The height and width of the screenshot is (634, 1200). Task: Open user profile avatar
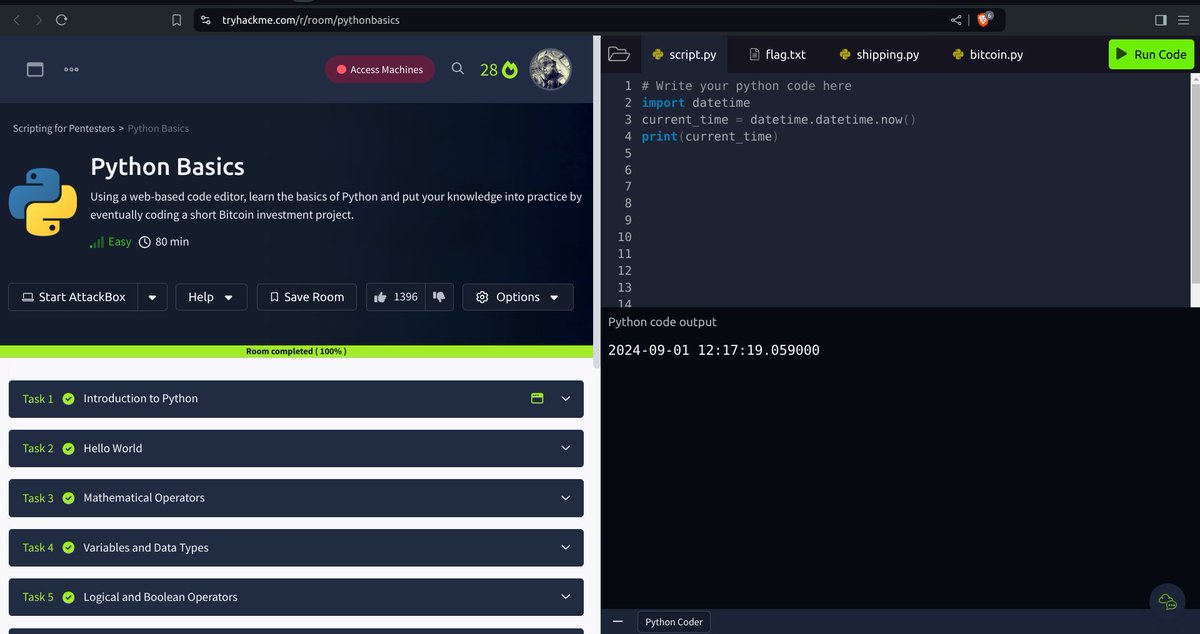(x=550, y=69)
